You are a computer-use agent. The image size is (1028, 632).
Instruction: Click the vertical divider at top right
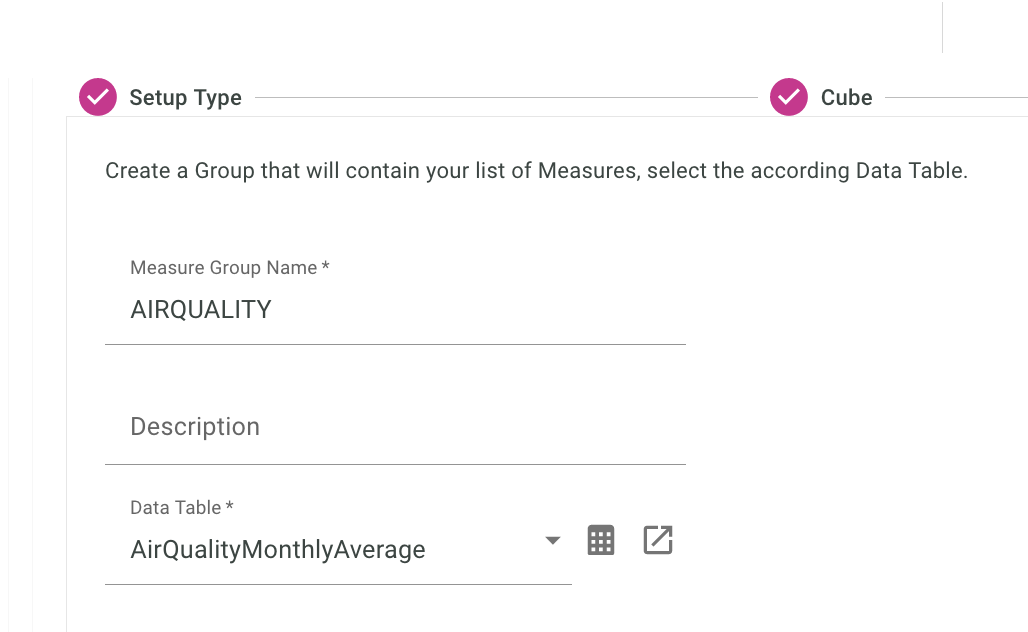(942, 27)
